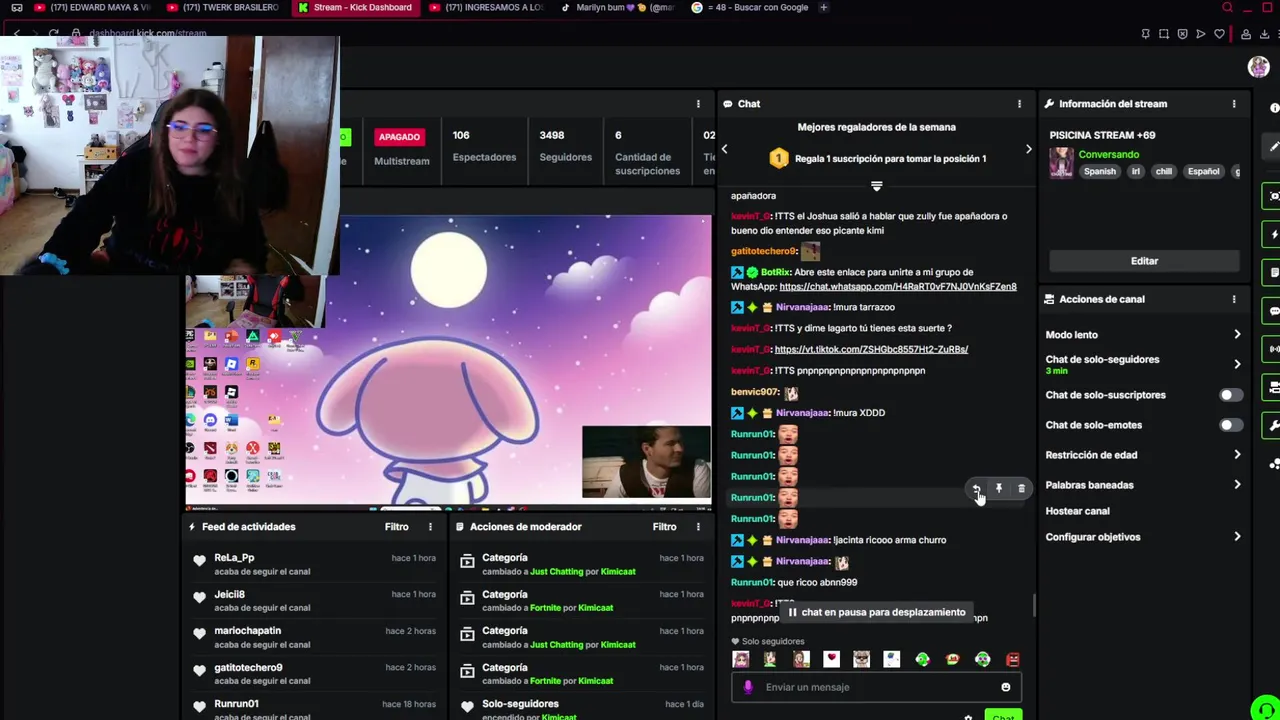This screenshot has height=720, width=1280.
Task: Click the browser send arrow icon
Action: 1201,34
